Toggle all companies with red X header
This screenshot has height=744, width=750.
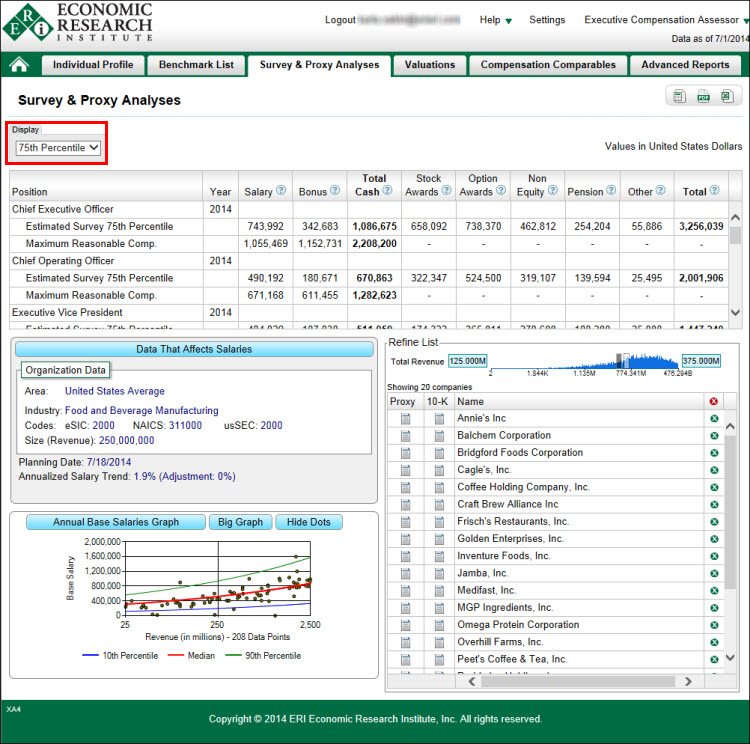pos(713,402)
